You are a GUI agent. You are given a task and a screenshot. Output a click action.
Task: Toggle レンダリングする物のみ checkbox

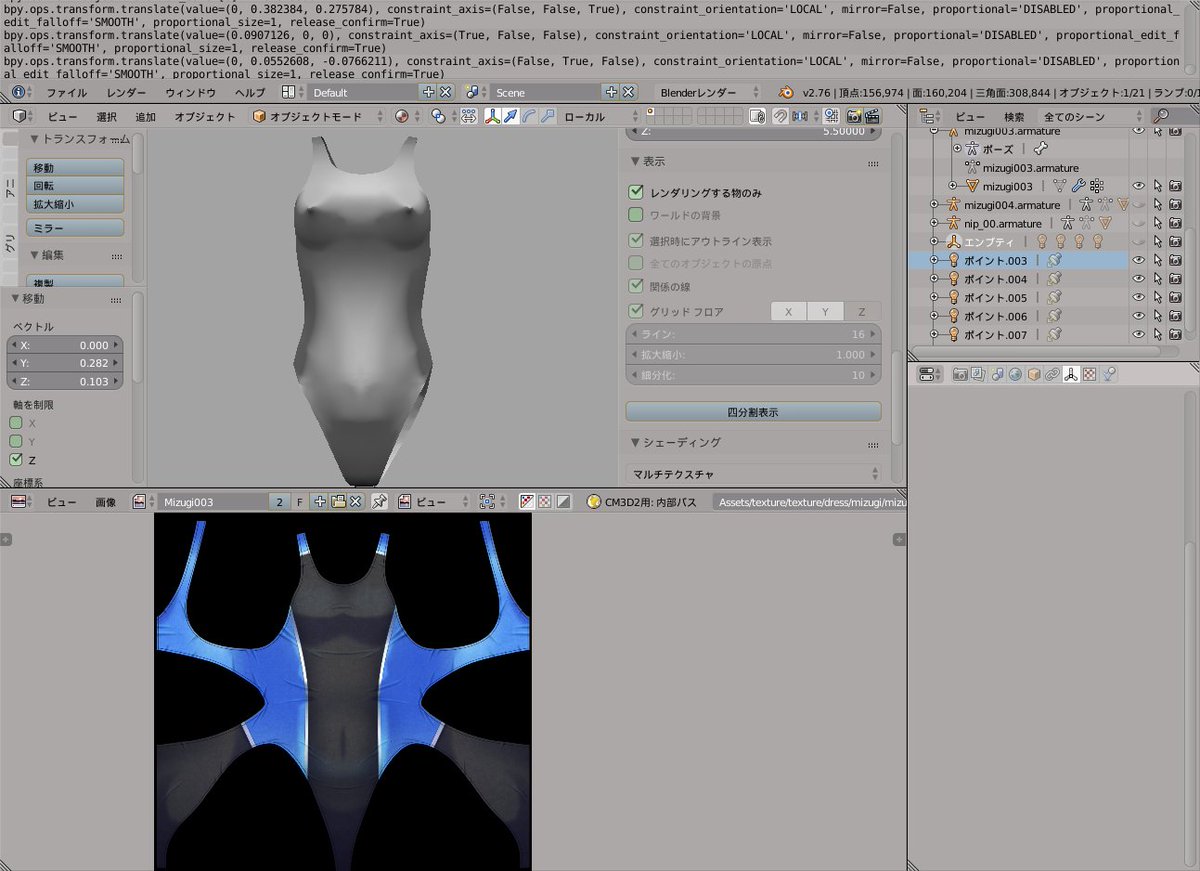click(635, 191)
